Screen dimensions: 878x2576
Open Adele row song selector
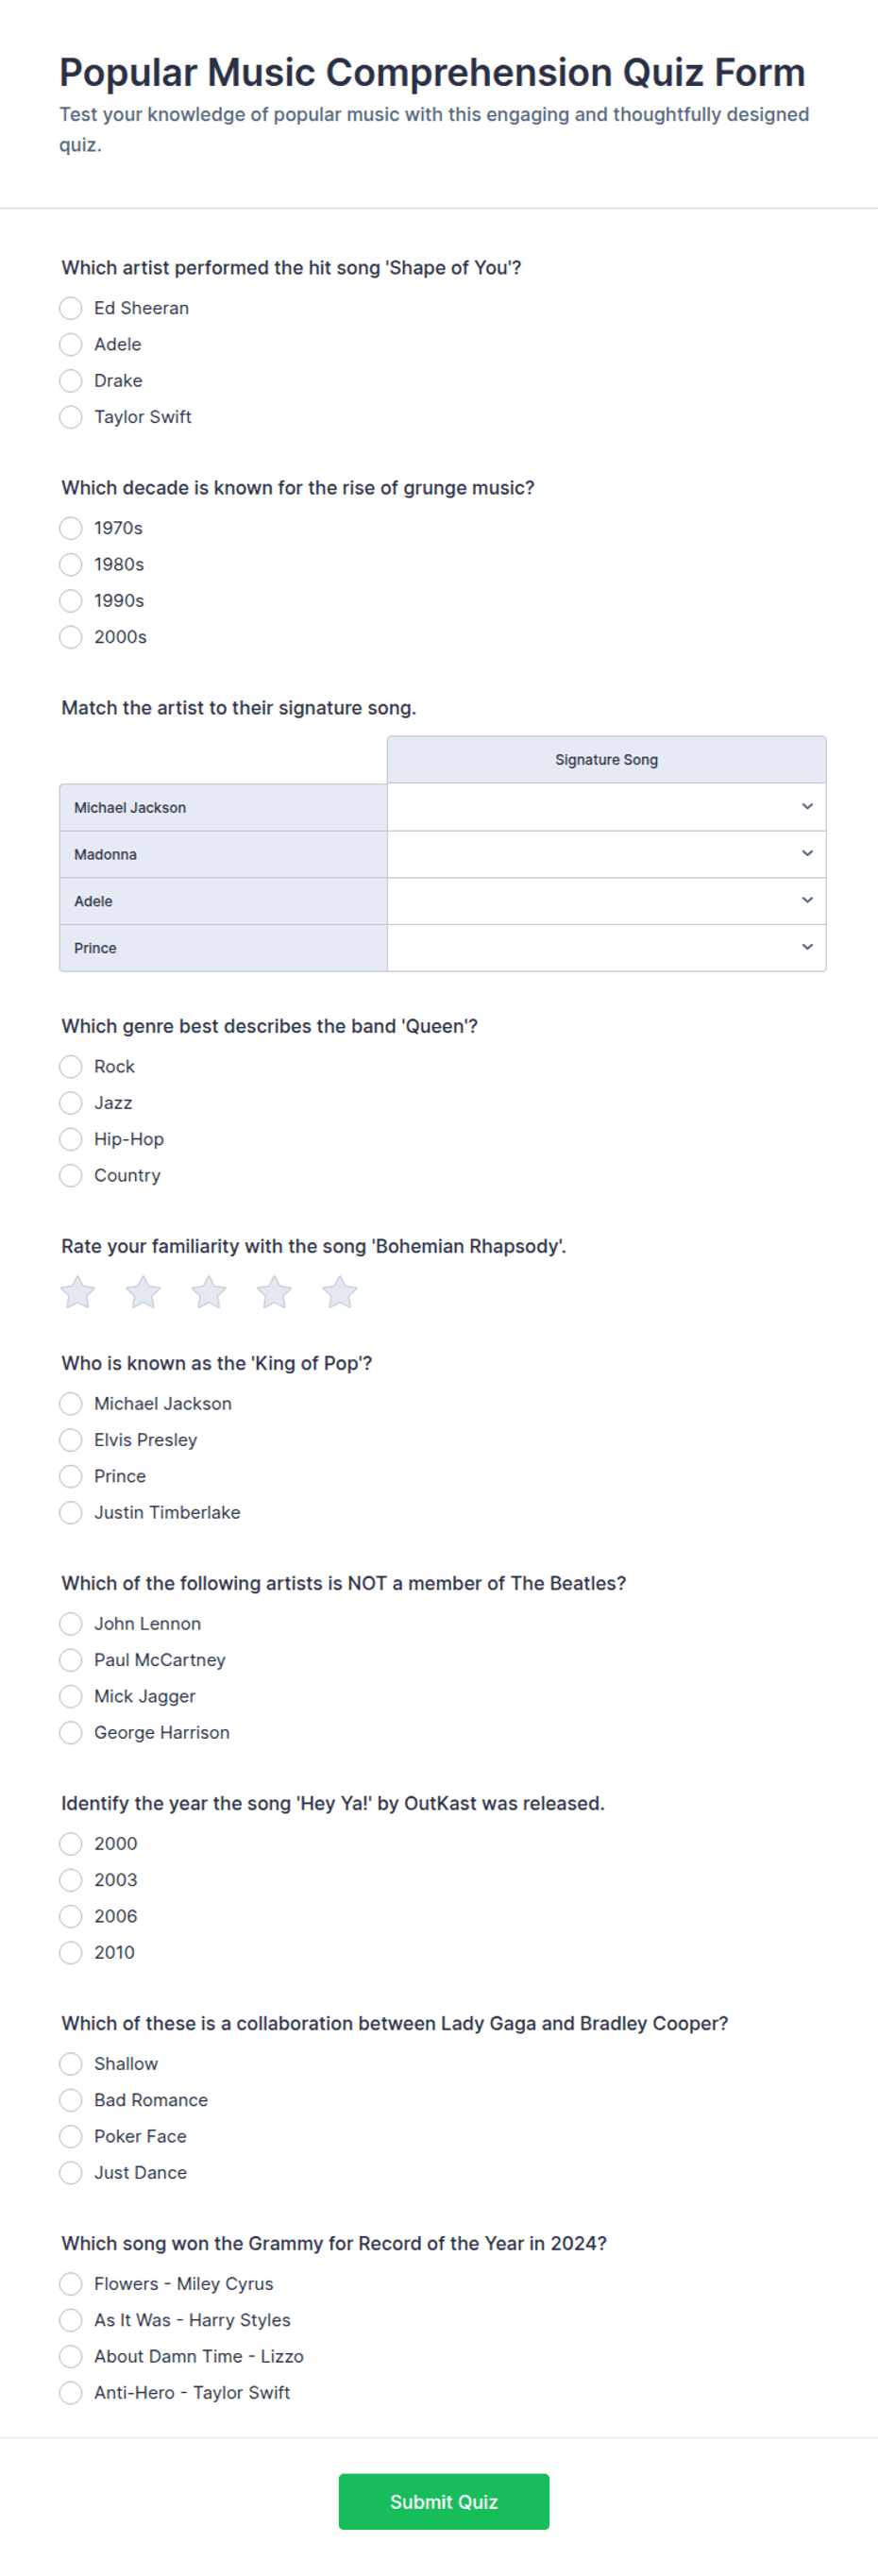click(606, 901)
